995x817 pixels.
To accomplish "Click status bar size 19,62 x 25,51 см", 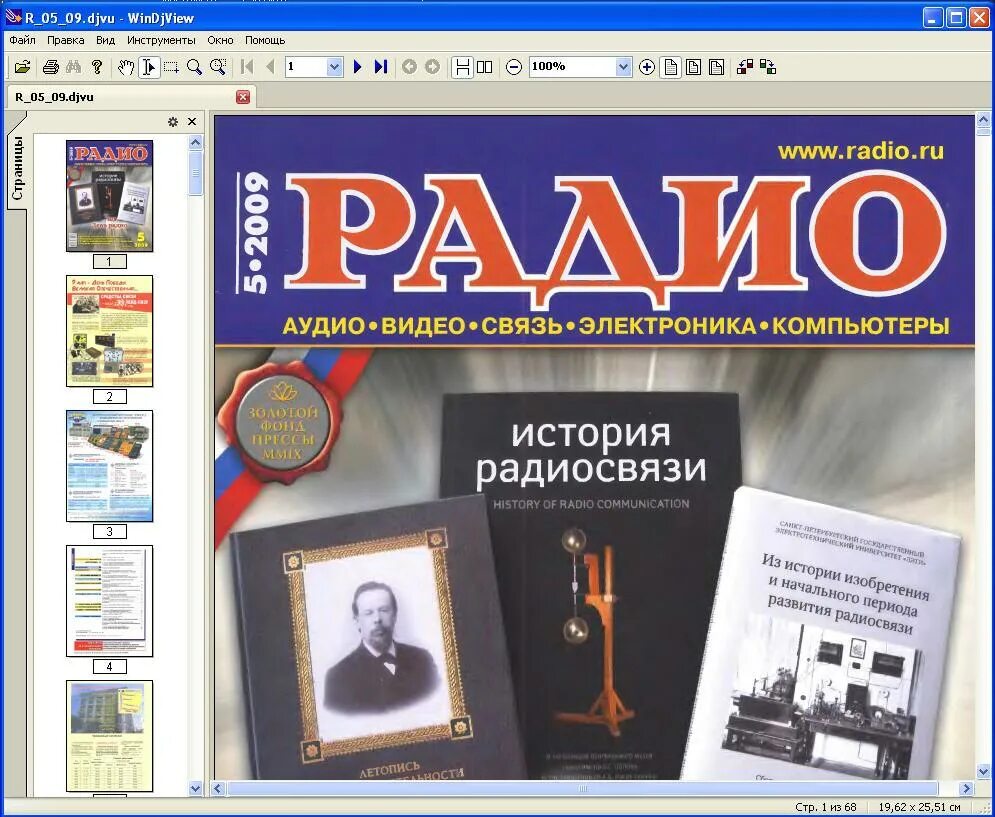I will pyautogui.click(x=919, y=807).
